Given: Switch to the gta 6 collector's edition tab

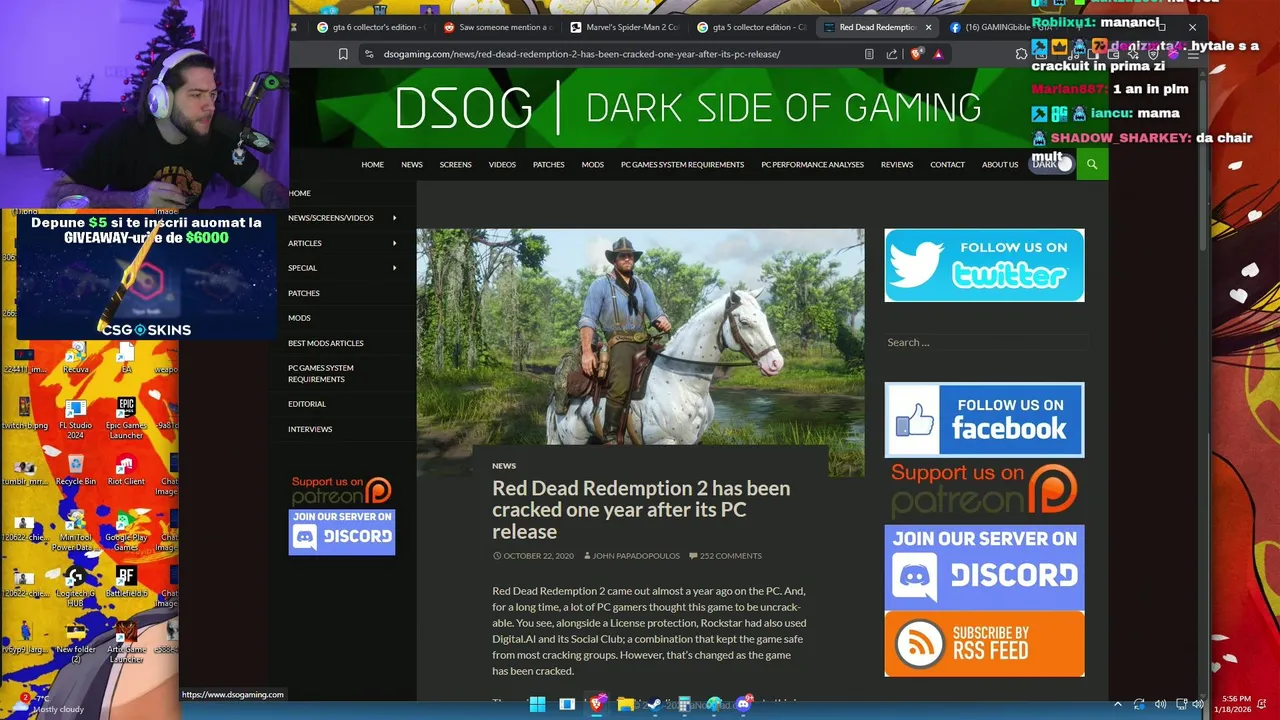Looking at the screenshot, I should click(371, 27).
